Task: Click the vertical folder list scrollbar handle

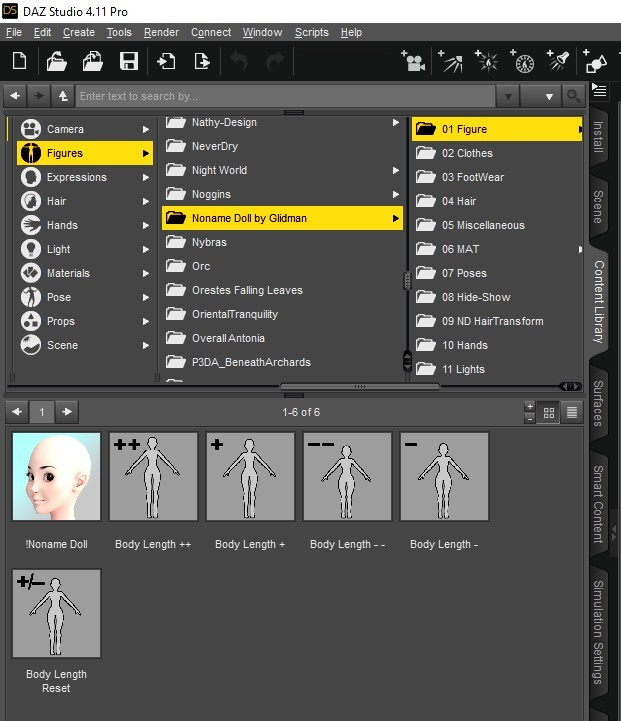Action: click(x=407, y=280)
